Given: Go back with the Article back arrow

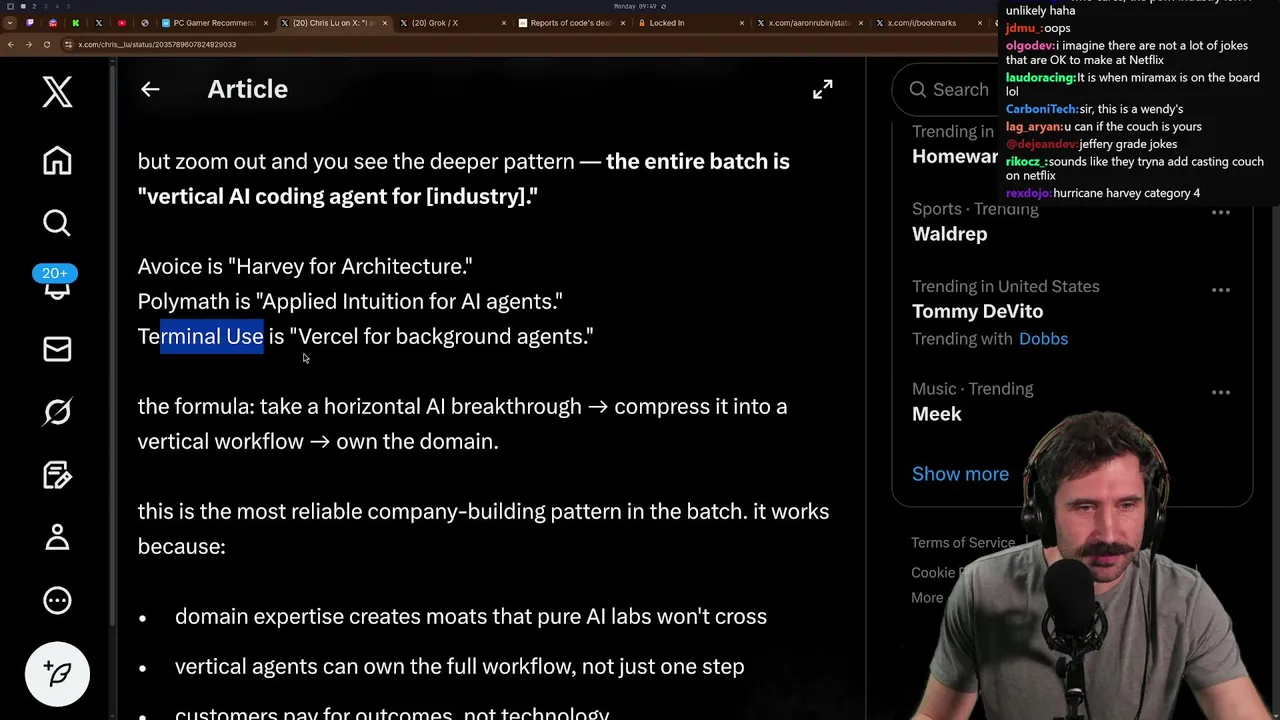Looking at the screenshot, I should (x=150, y=89).
